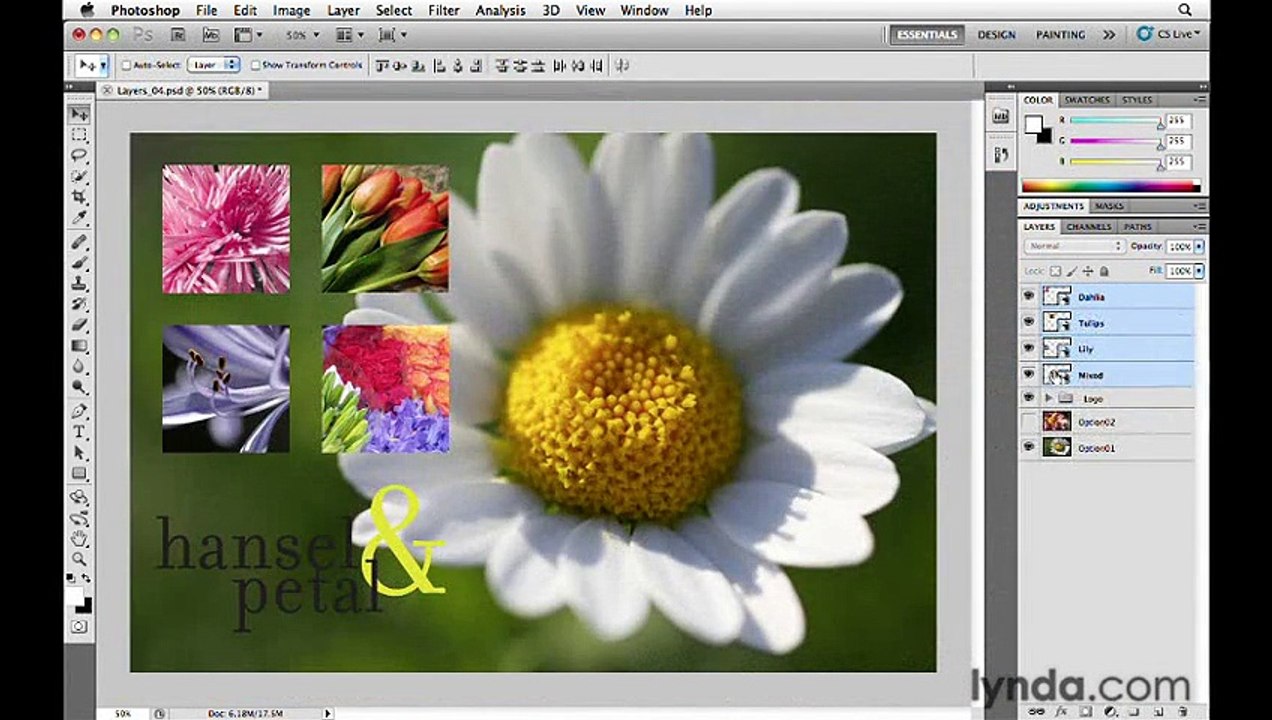Switch to the Channels tab
This screenshot has width=1272, height=720.
pos(1089,227)
